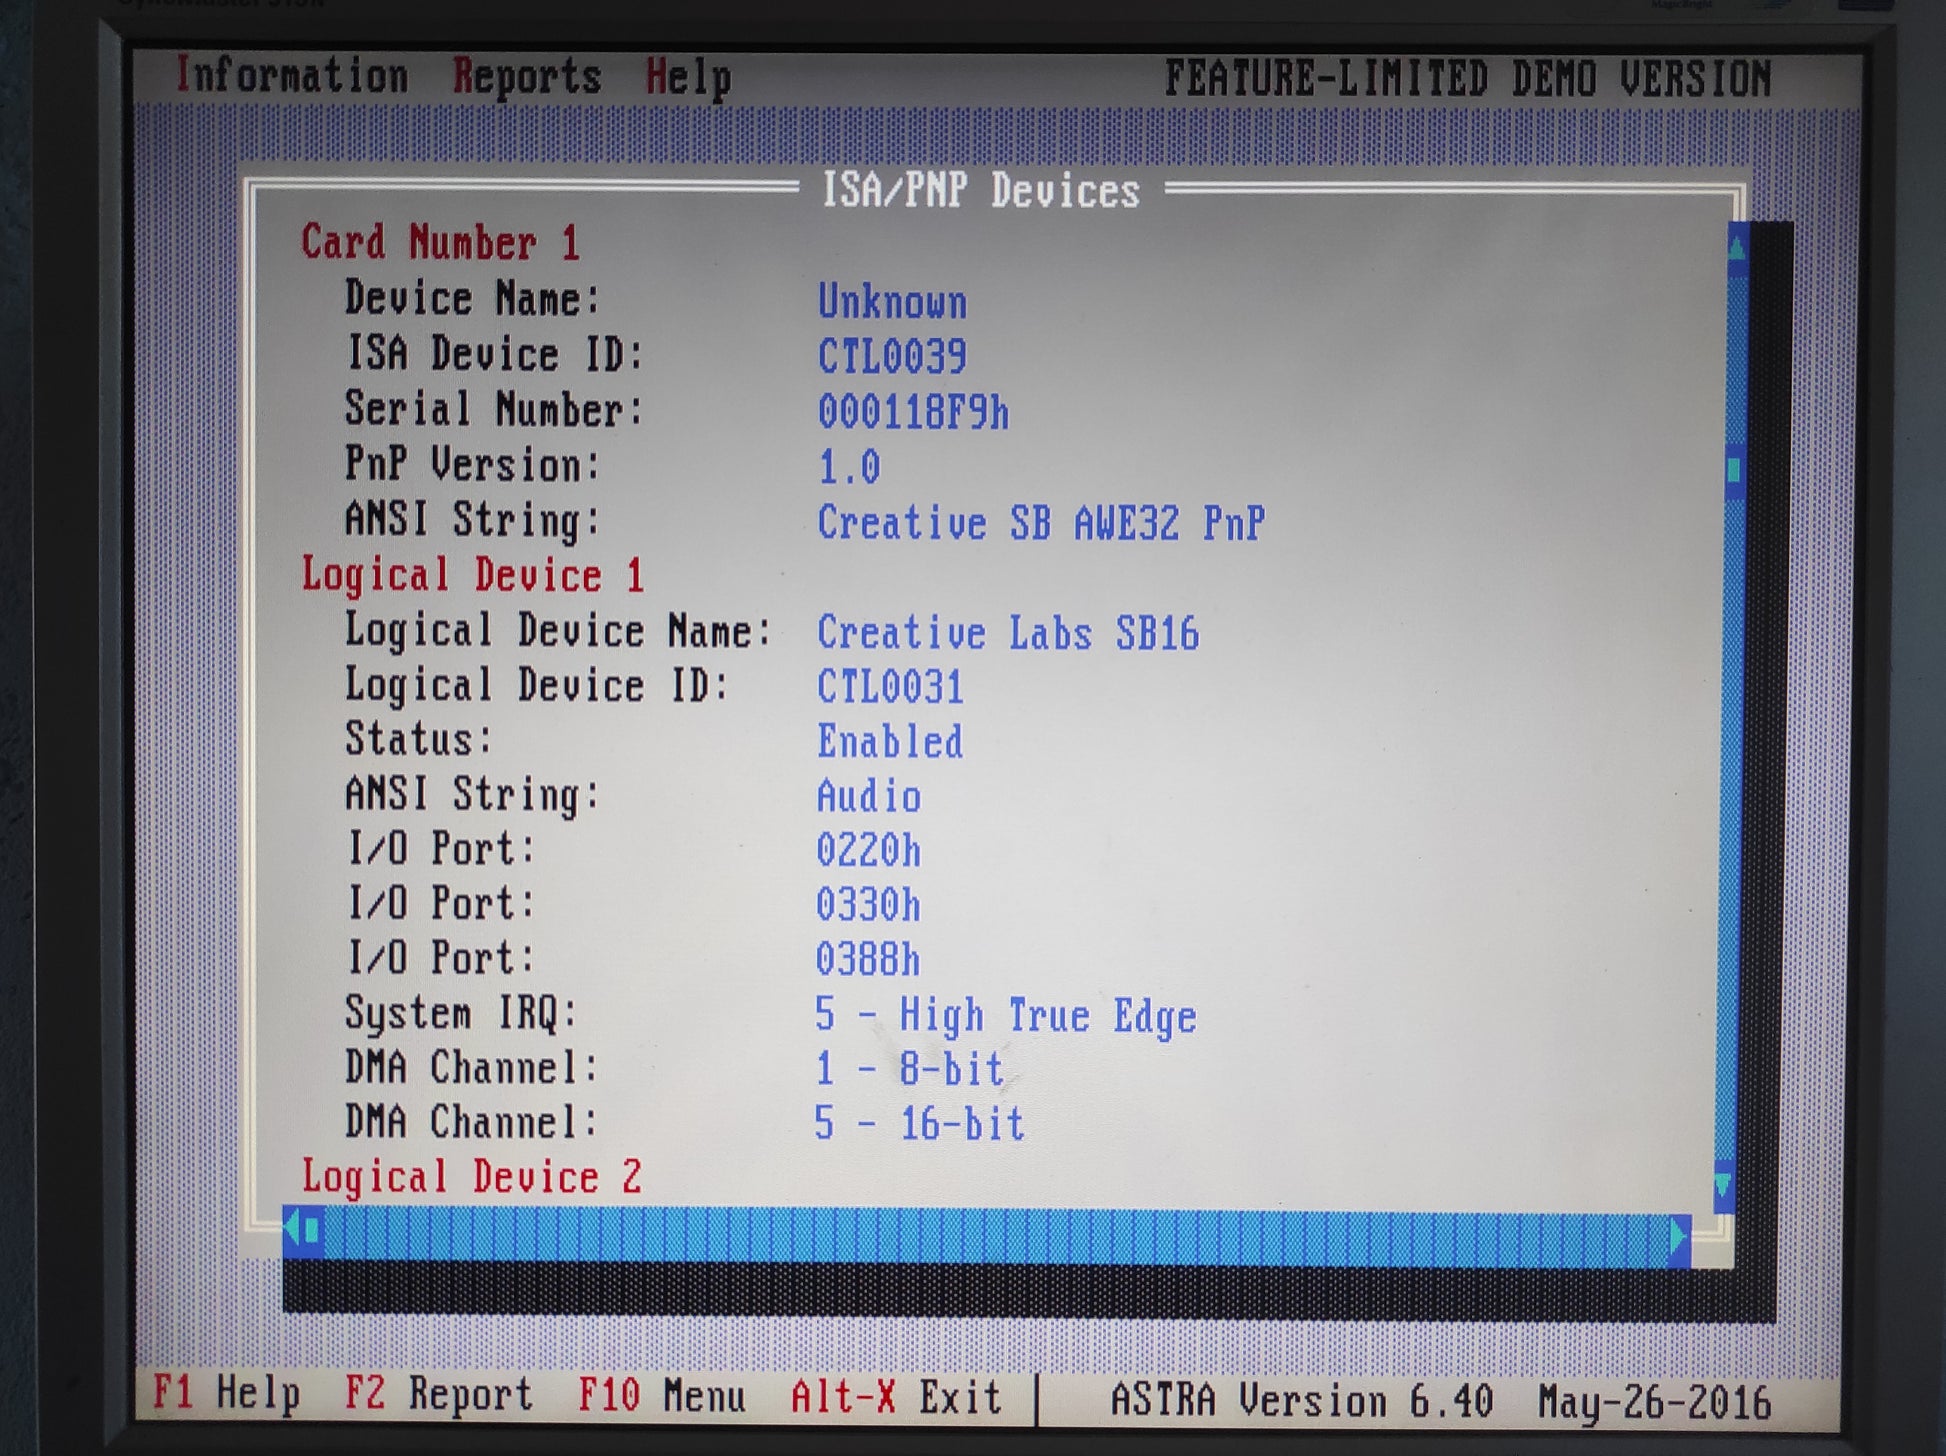Click the horizontal scrollbar thumb
The height and width of the screenshot is (1456, 1946).
tap(312, 1229)
